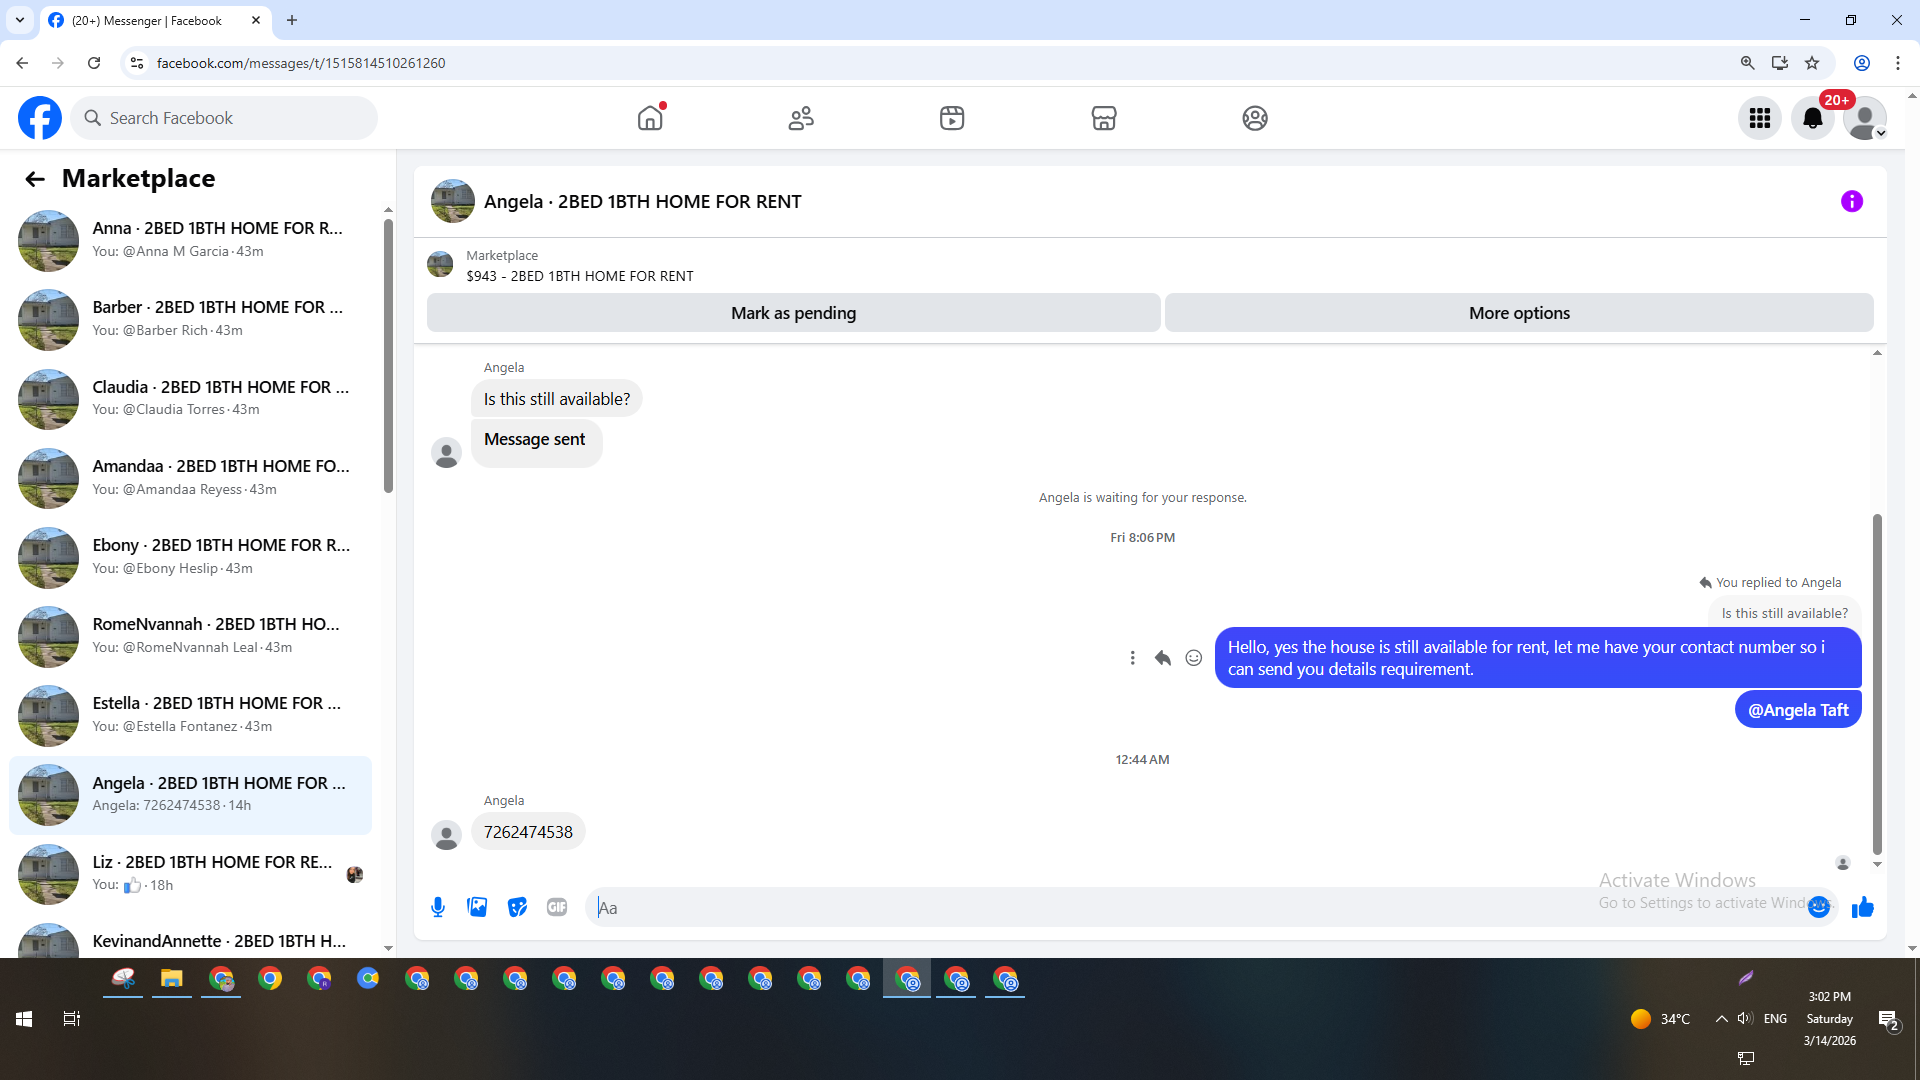Record a voice clip with microphone

coord(438,907)
